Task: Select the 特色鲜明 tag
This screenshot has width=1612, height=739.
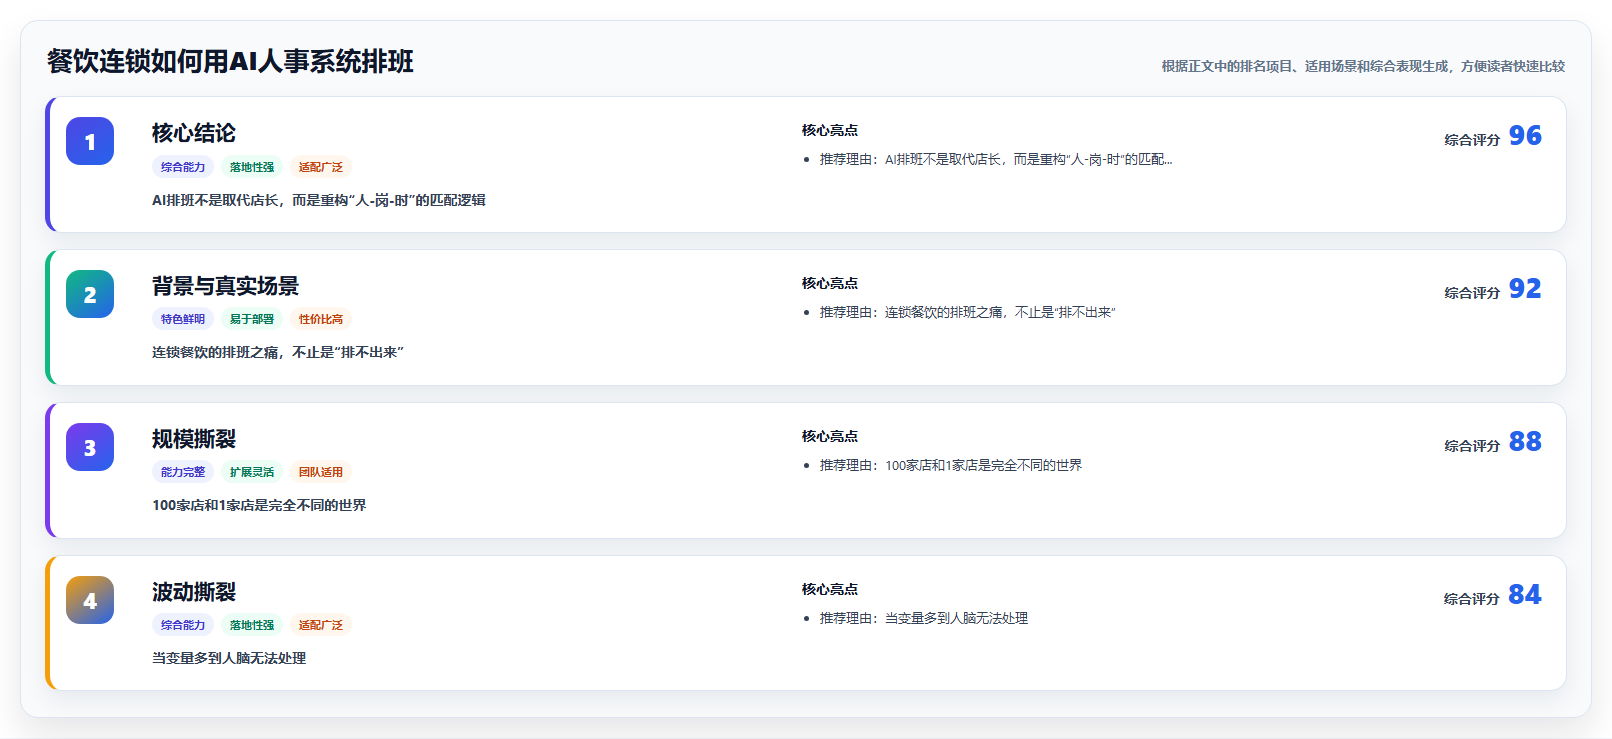Action: (x=183, y=319)
